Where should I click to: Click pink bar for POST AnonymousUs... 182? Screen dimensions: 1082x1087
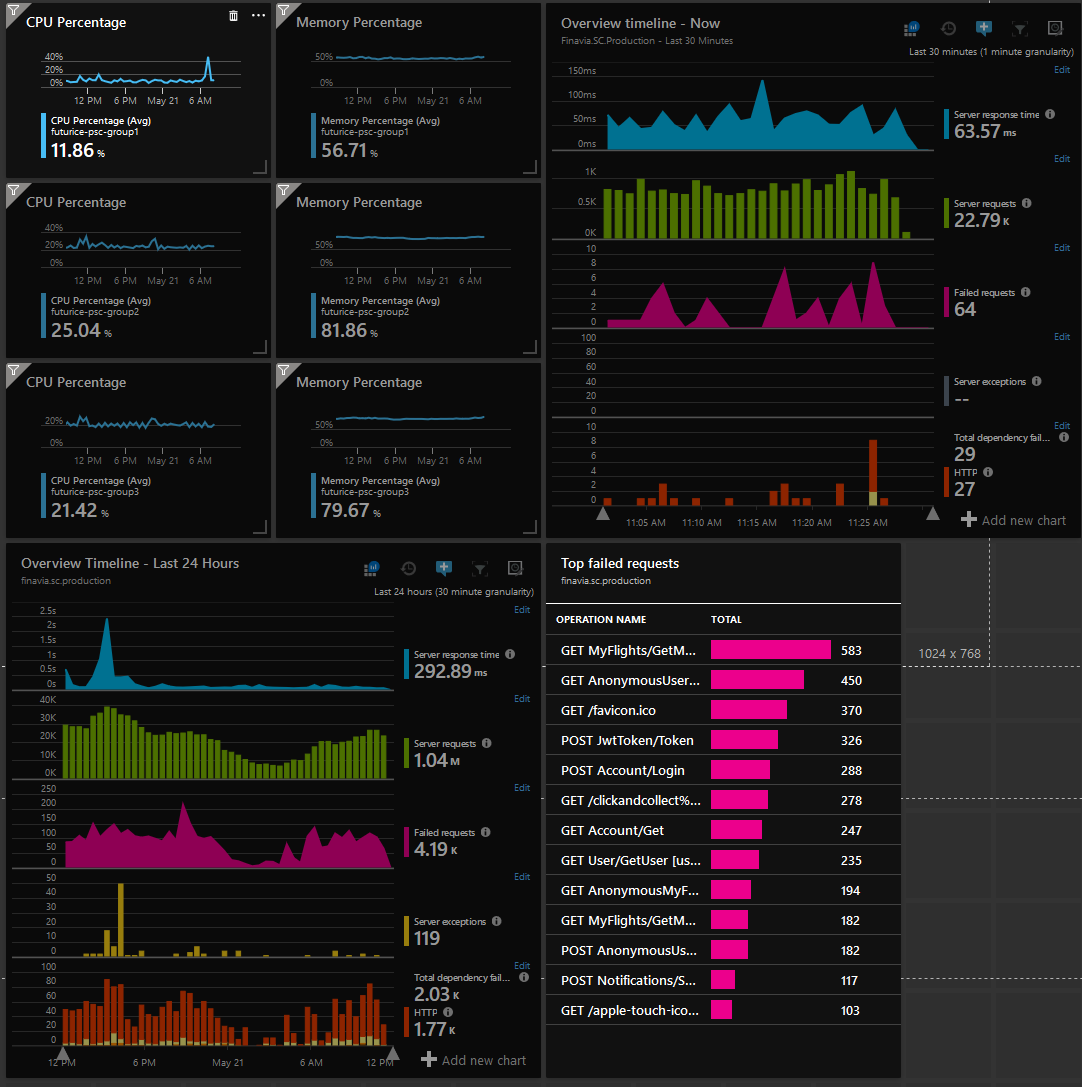[729, 950]
